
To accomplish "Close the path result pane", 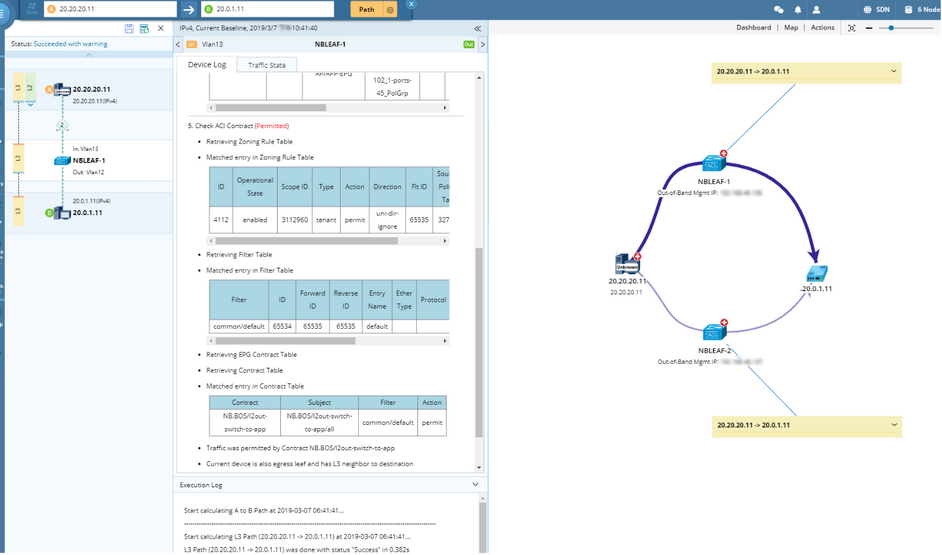I will tap(160, 28).
